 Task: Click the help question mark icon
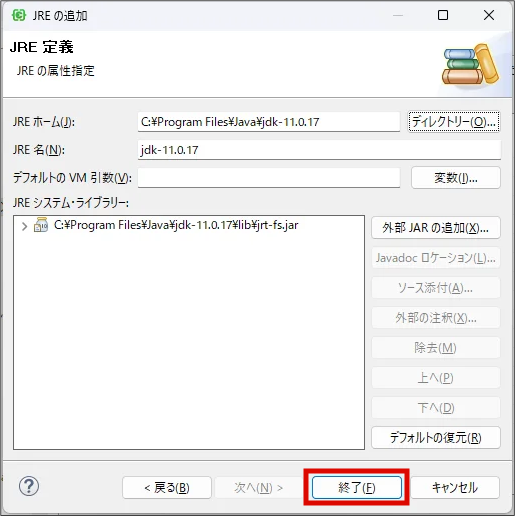pyautogui.click(x=29, y=486)
